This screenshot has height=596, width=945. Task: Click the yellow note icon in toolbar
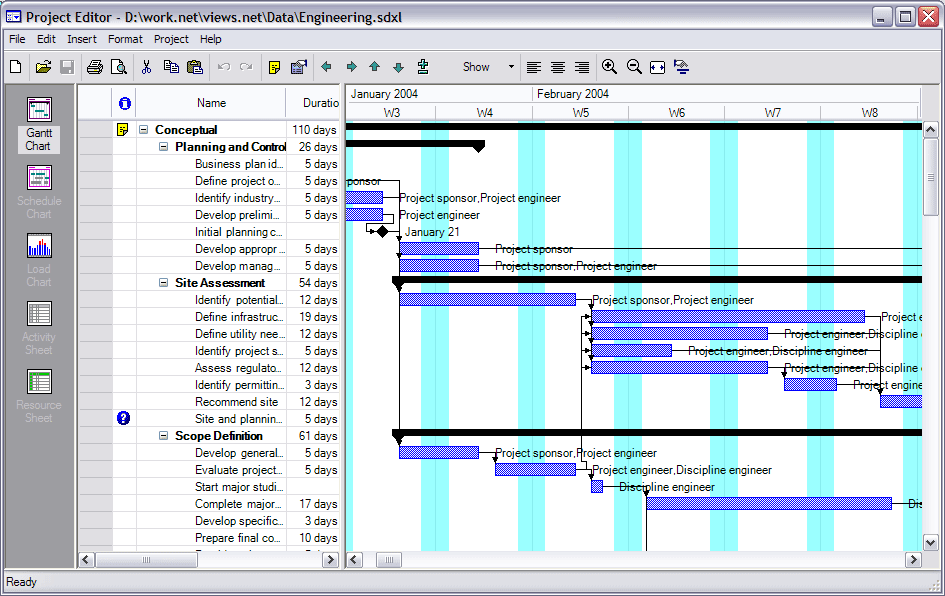(x=273, y=67)
